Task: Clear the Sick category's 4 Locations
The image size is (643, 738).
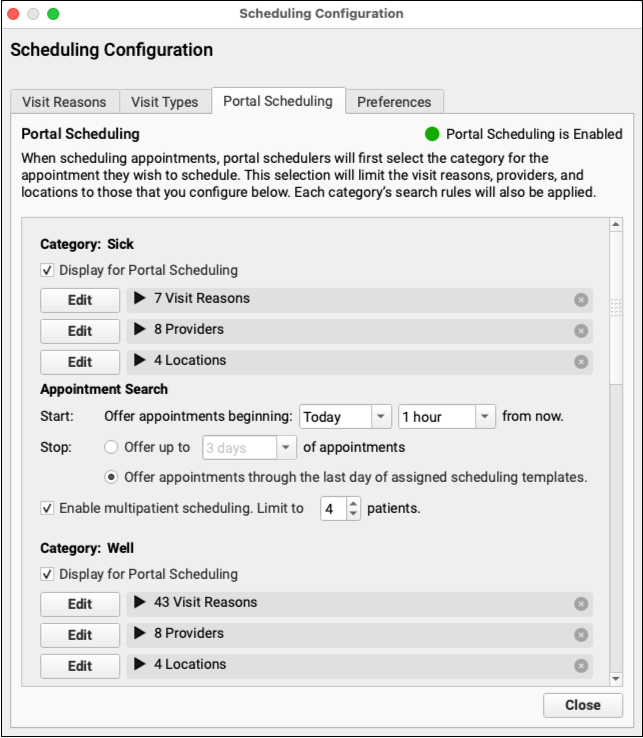Action: pos(581,362)
